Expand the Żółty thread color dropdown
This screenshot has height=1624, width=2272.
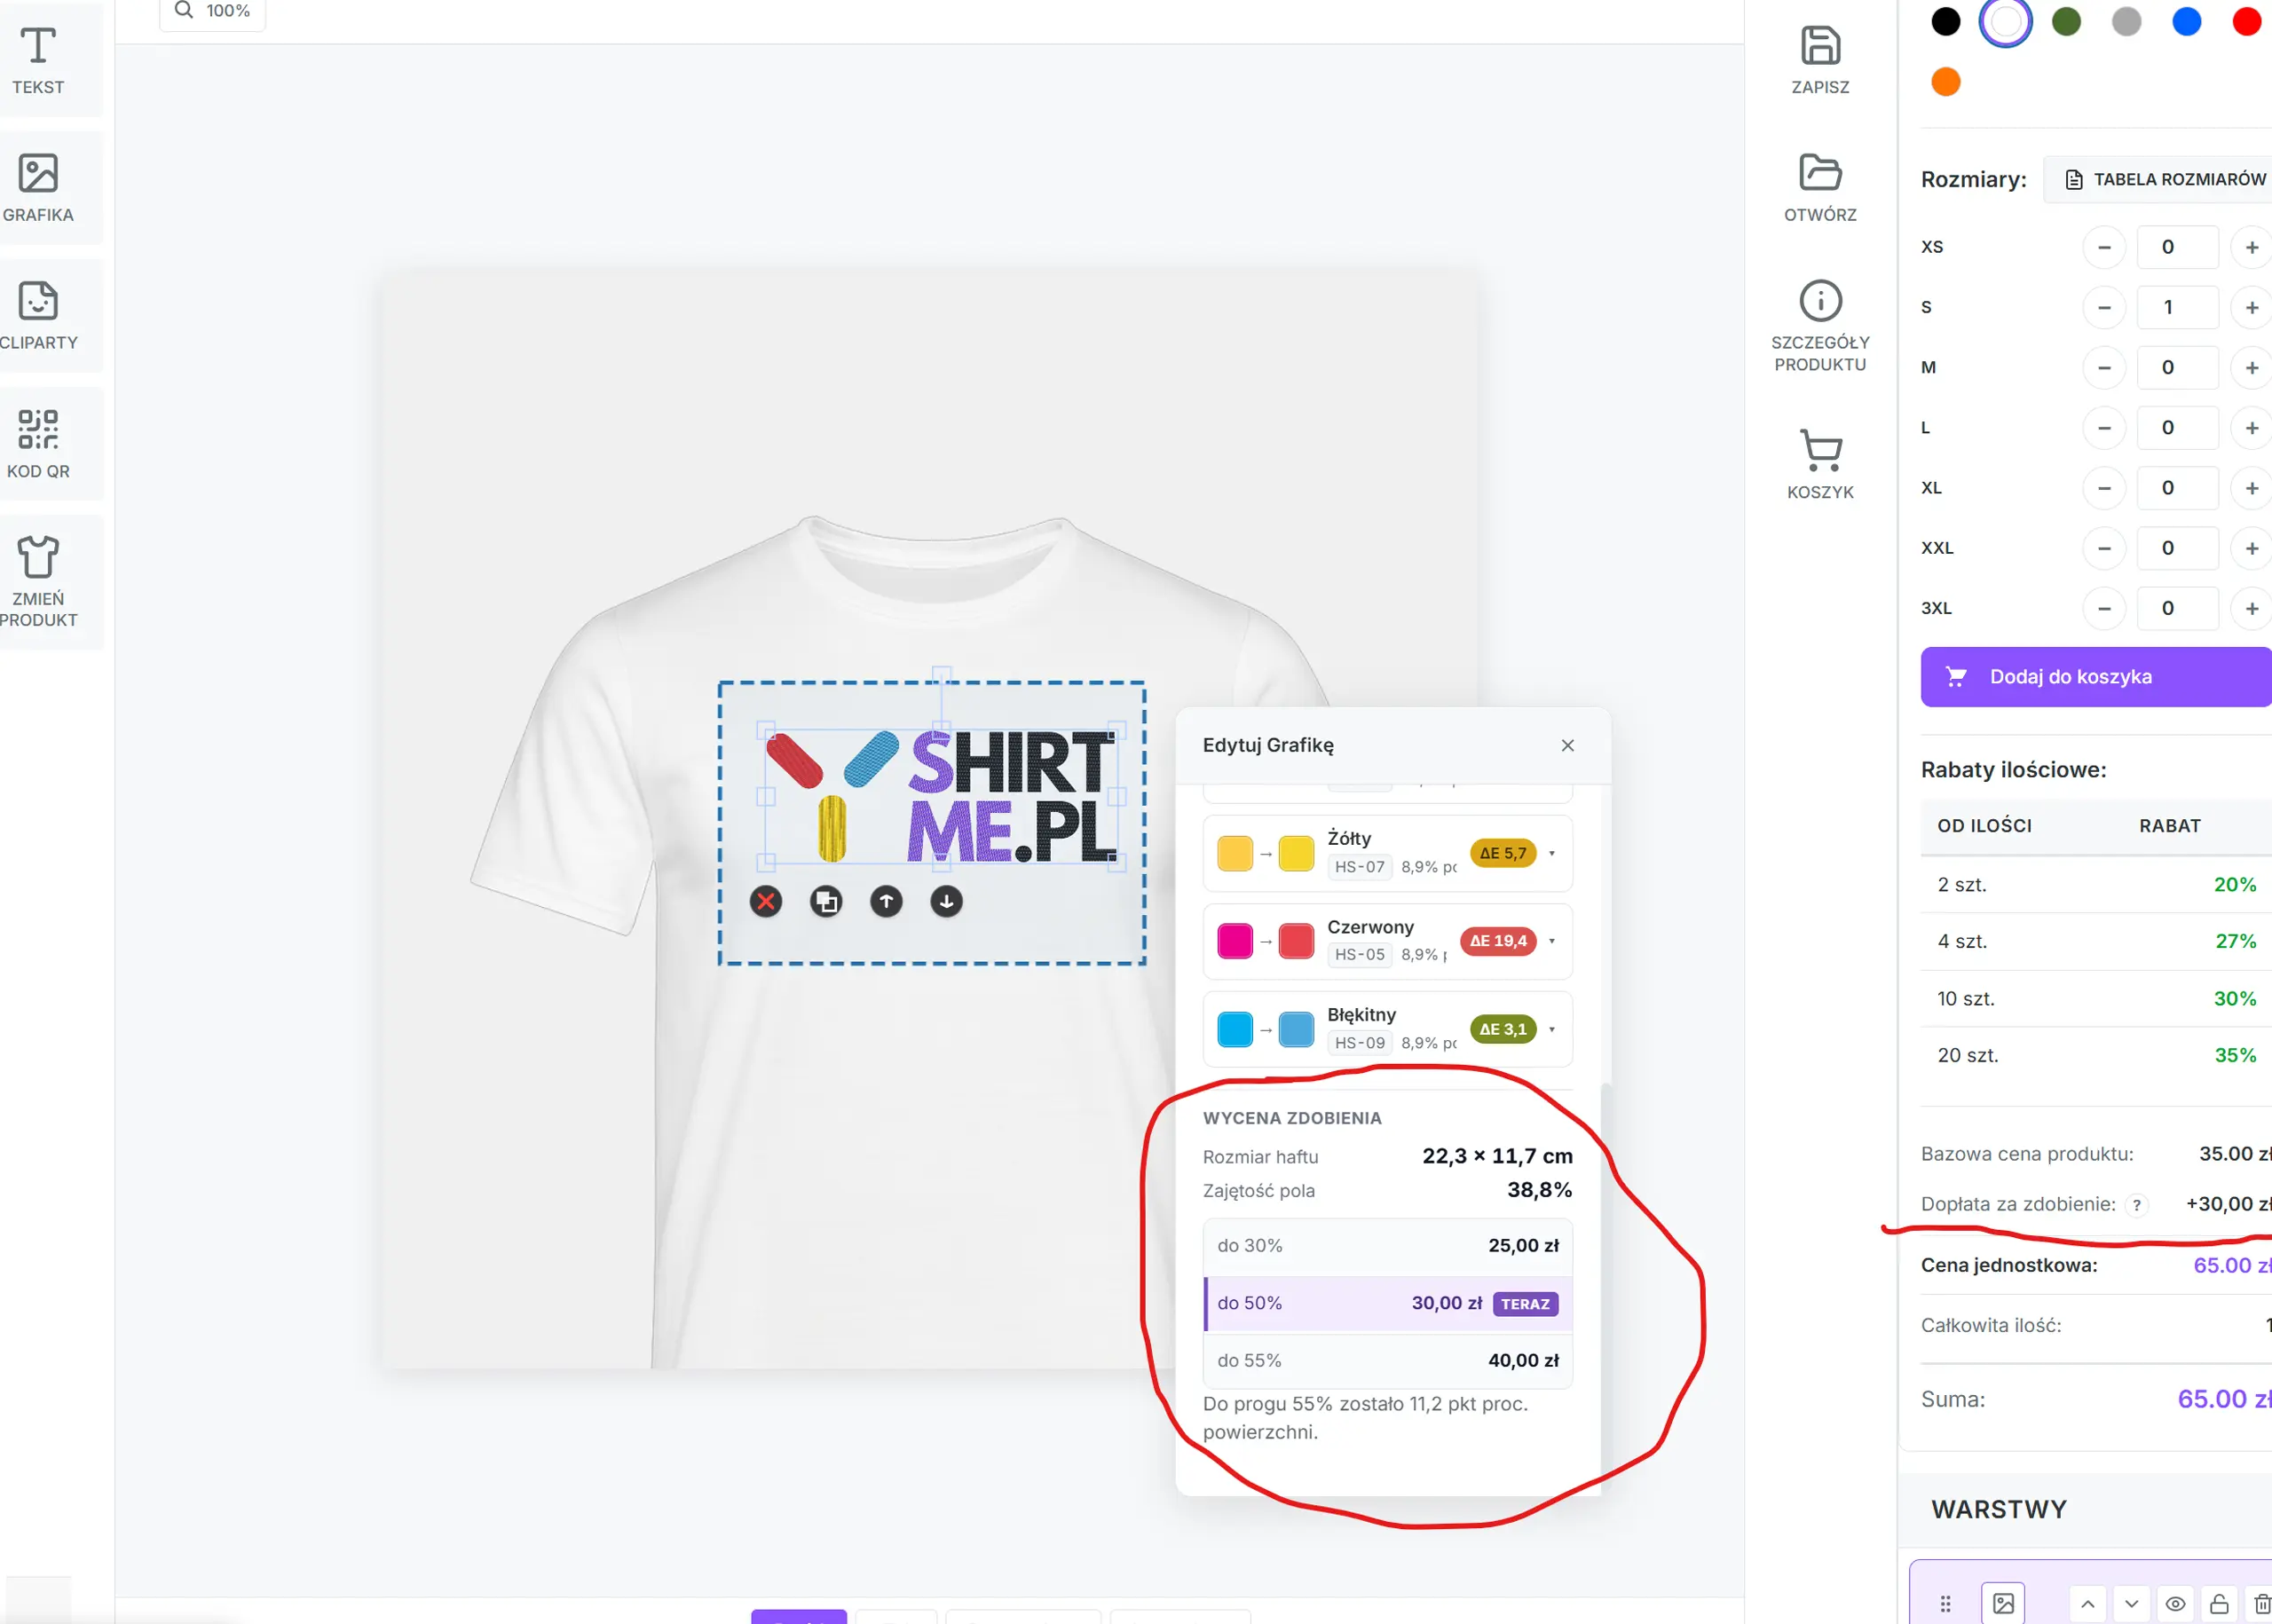pyautogui.click(x=1551, y=853)
